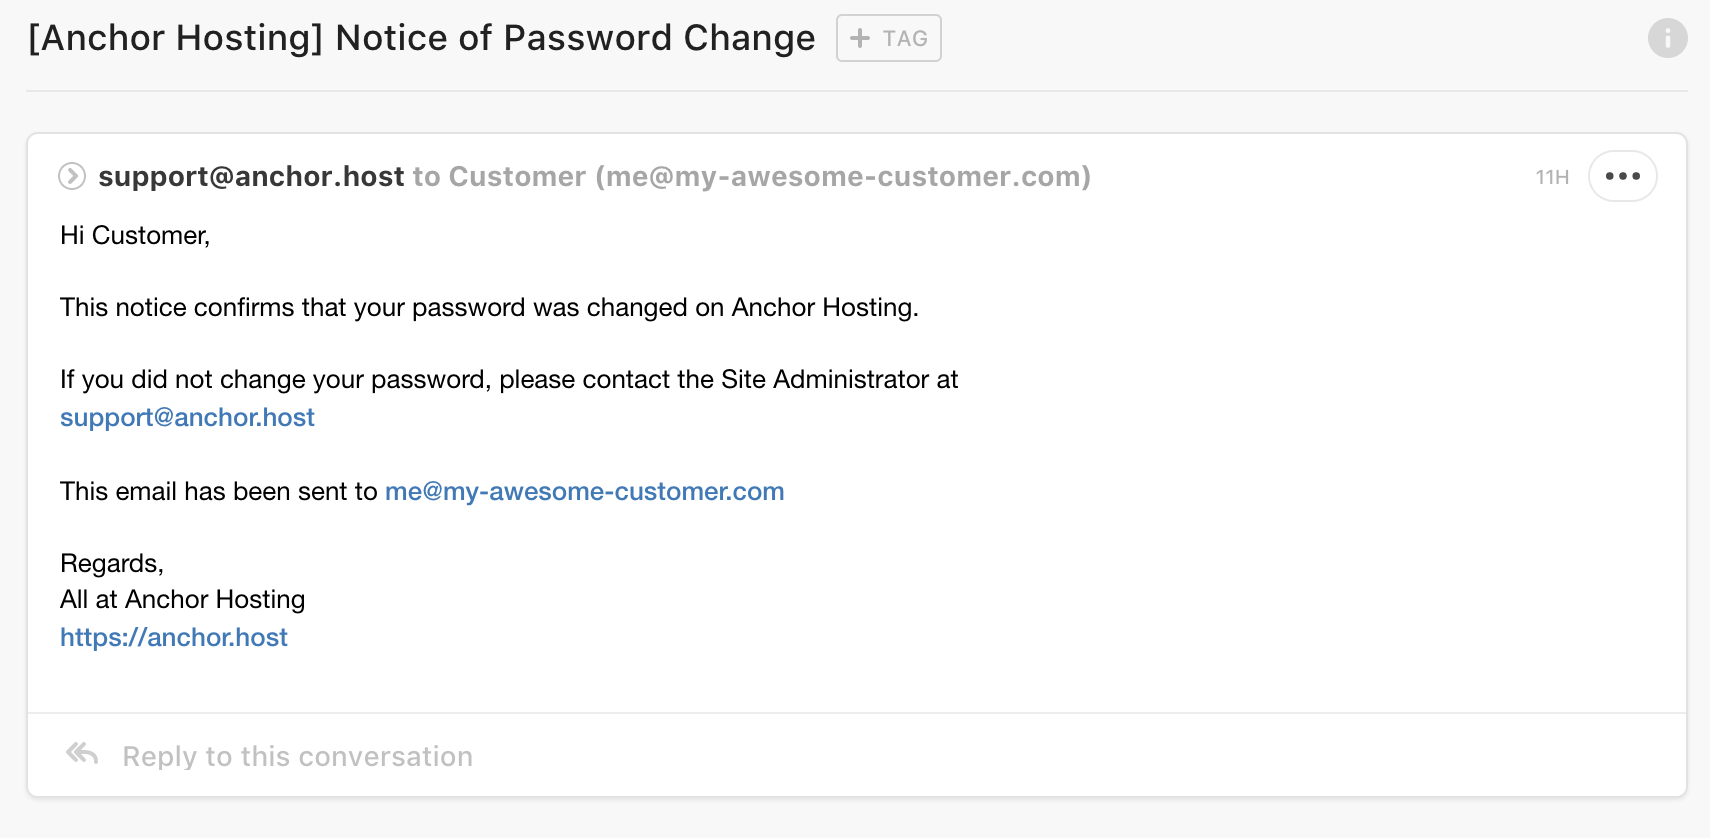This screenshot has height=838, width=1710.
Task: Click the reply-all arrows icon
Action: pos(82,753)
